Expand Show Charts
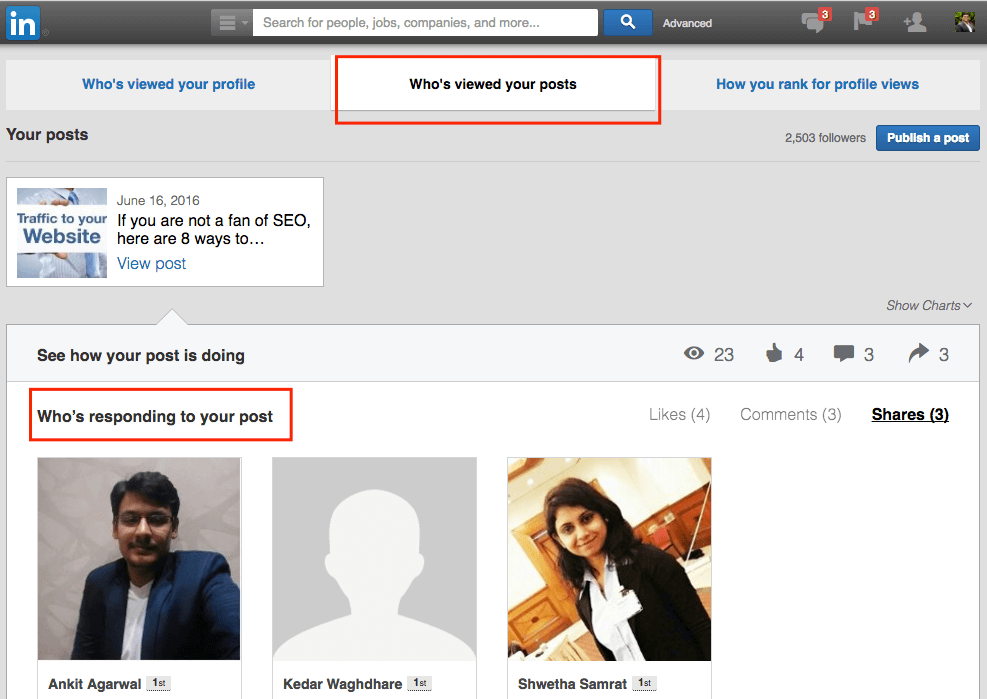 coord(929,305)
